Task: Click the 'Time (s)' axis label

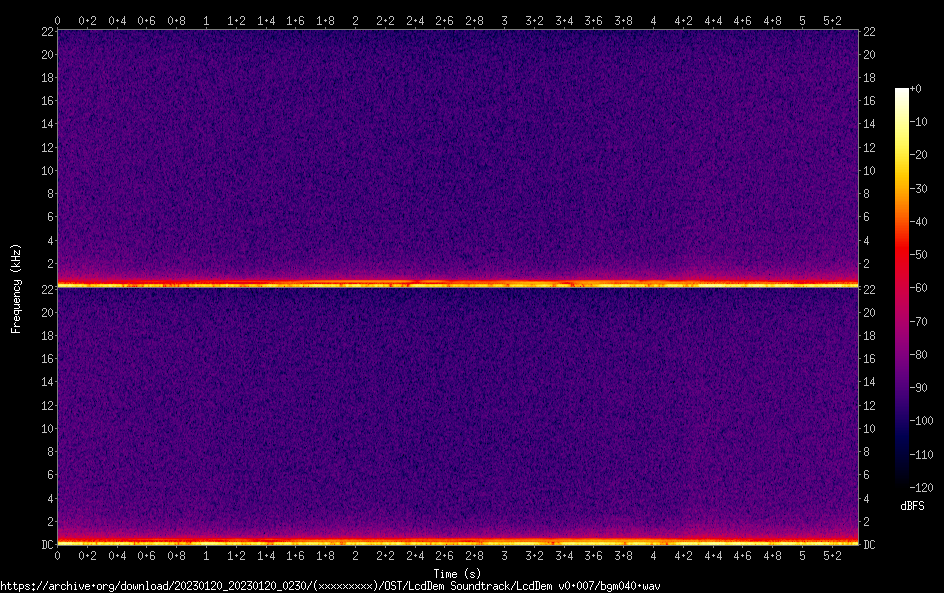Action: click(x=458, y=574)
